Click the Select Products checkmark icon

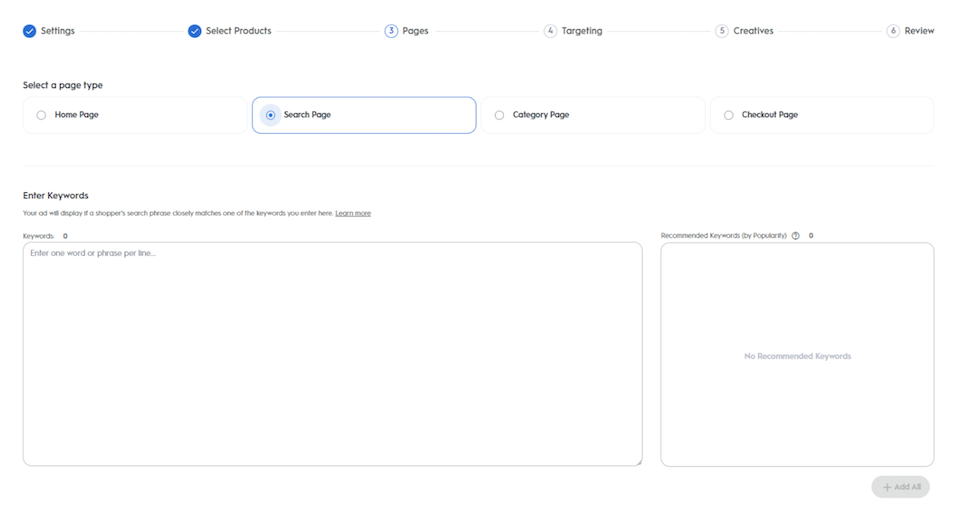(194, 31)
